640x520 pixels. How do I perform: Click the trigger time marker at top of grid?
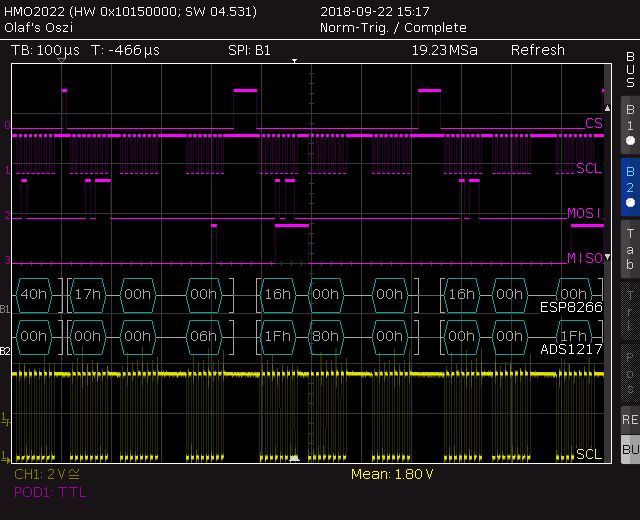tap(294, 62)
